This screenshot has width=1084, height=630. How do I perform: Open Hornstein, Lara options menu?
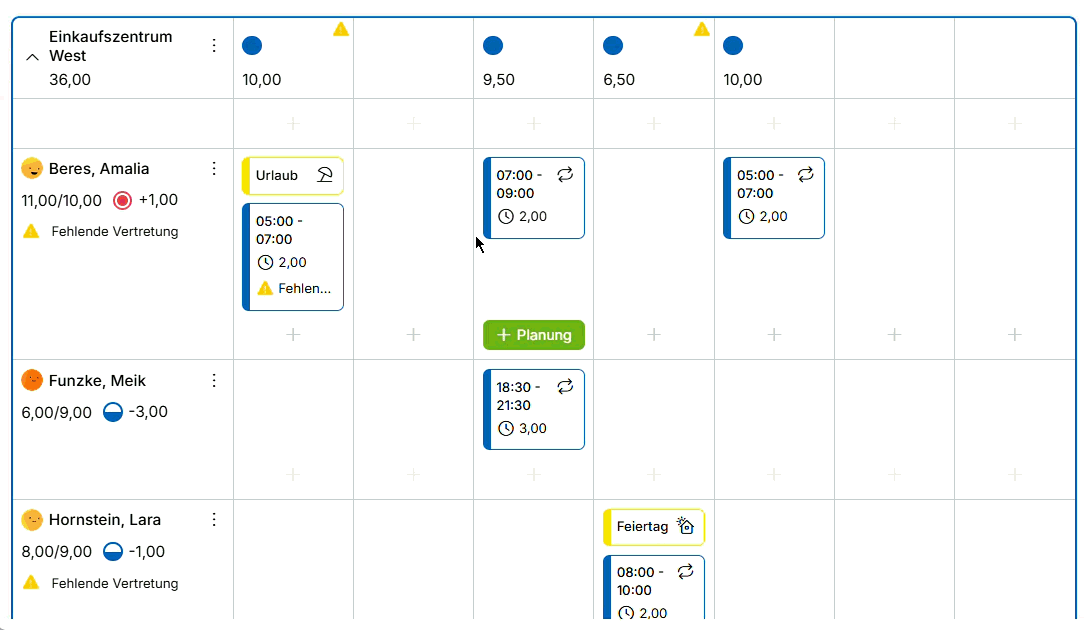point(214,519)
